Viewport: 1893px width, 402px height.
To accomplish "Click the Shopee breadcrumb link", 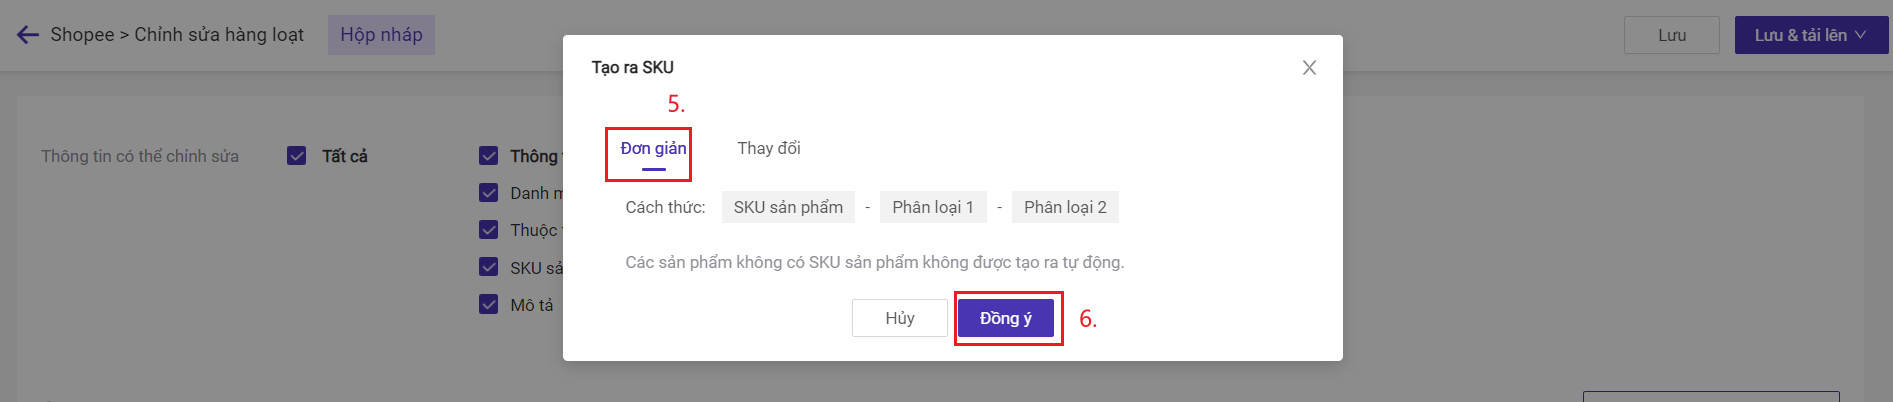I will (x=82, y=35).
